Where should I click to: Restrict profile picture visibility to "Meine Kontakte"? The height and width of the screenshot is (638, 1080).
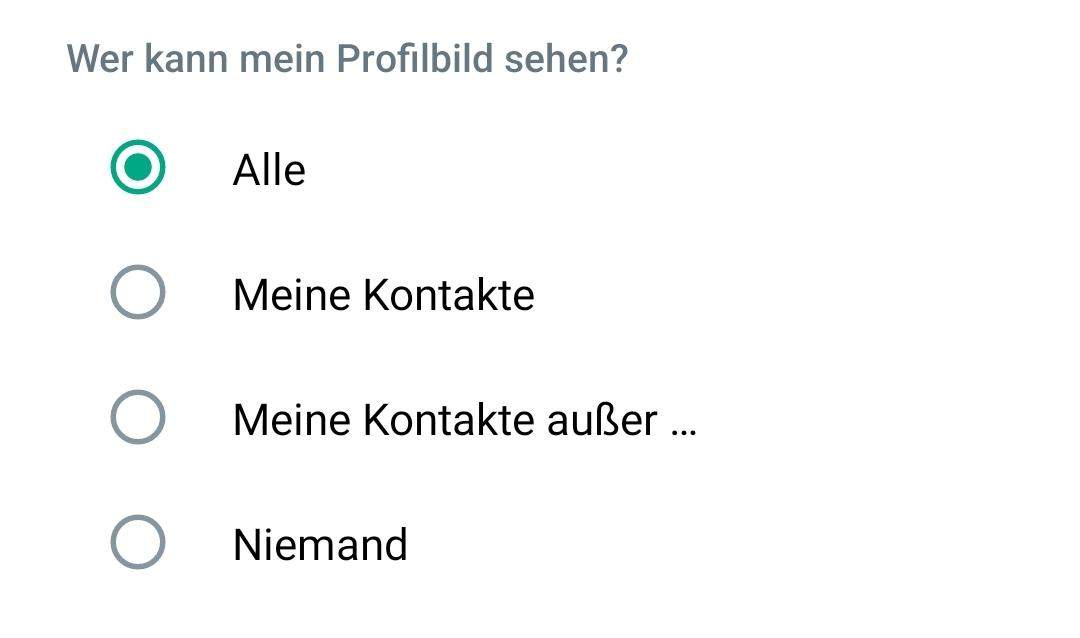click(383, 295)
